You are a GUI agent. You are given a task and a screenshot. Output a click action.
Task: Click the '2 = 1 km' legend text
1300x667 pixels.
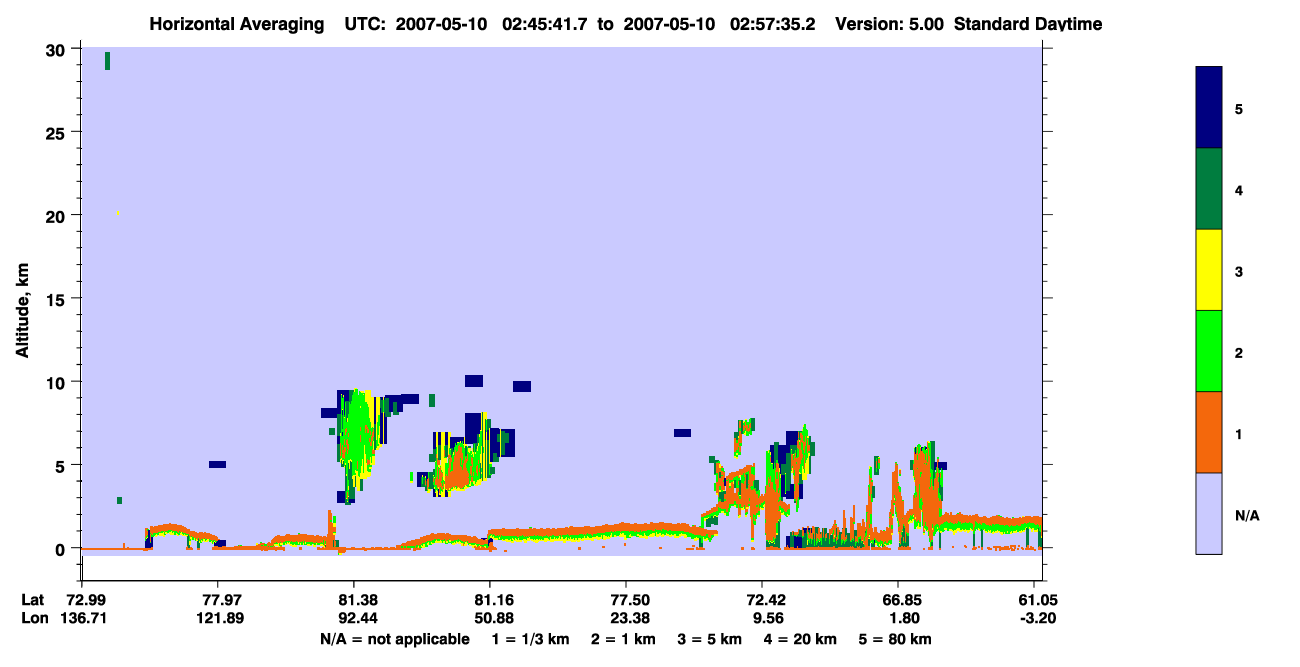623,639
